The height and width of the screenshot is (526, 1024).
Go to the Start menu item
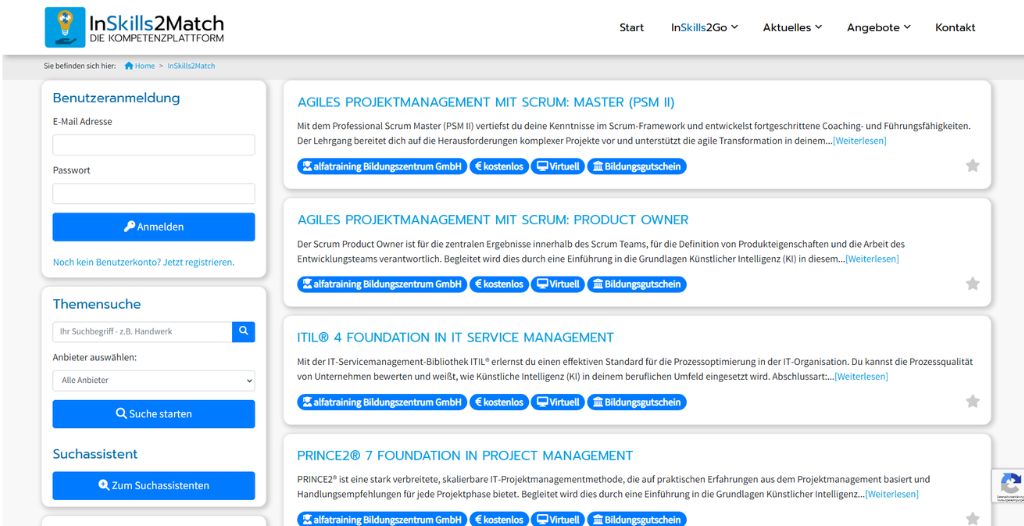pyautogui.click(x=631, y=27)
